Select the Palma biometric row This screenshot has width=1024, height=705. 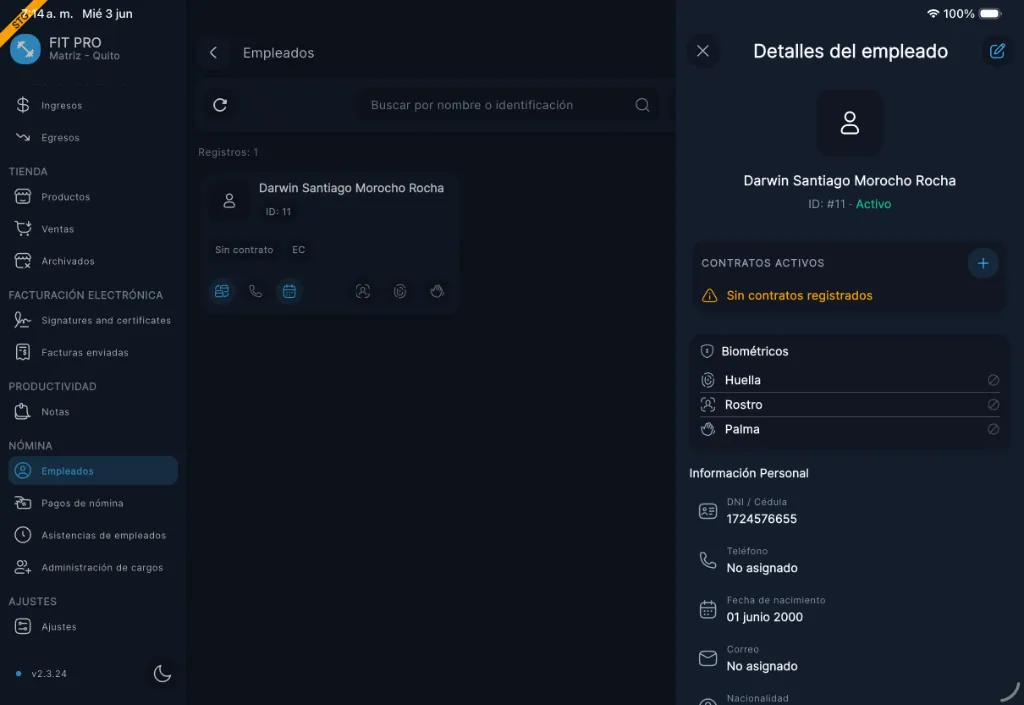pyautogui.click(x=850, y=429)
